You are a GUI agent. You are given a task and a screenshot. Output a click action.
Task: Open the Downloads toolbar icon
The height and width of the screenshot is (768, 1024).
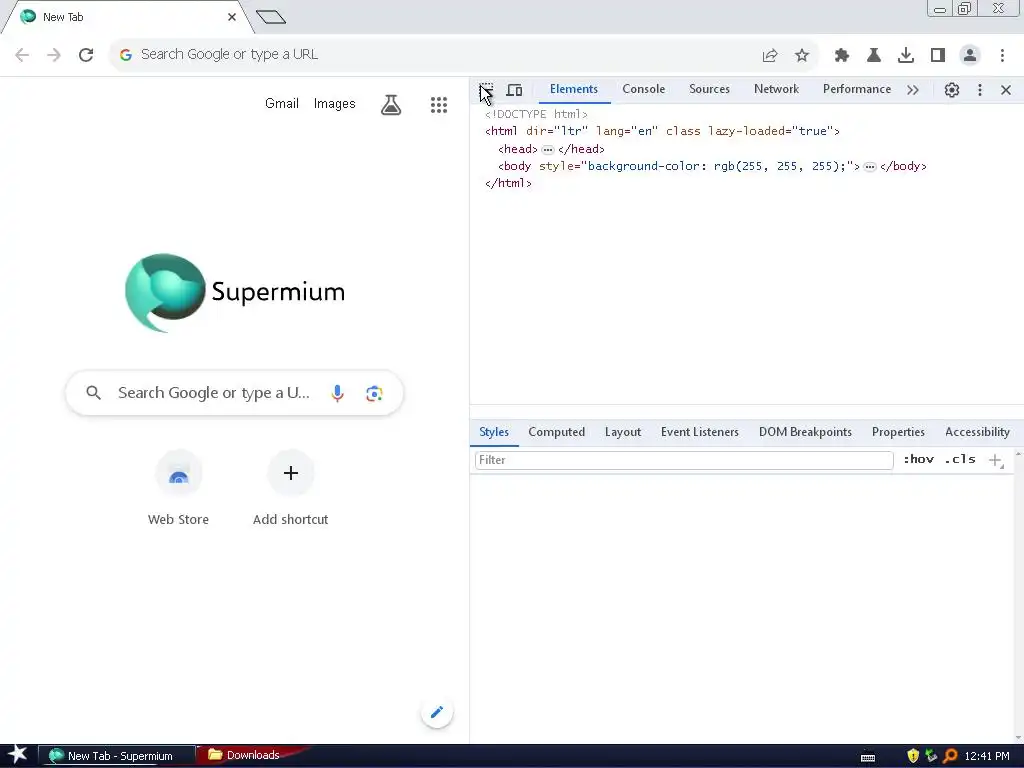coord(906,56)
